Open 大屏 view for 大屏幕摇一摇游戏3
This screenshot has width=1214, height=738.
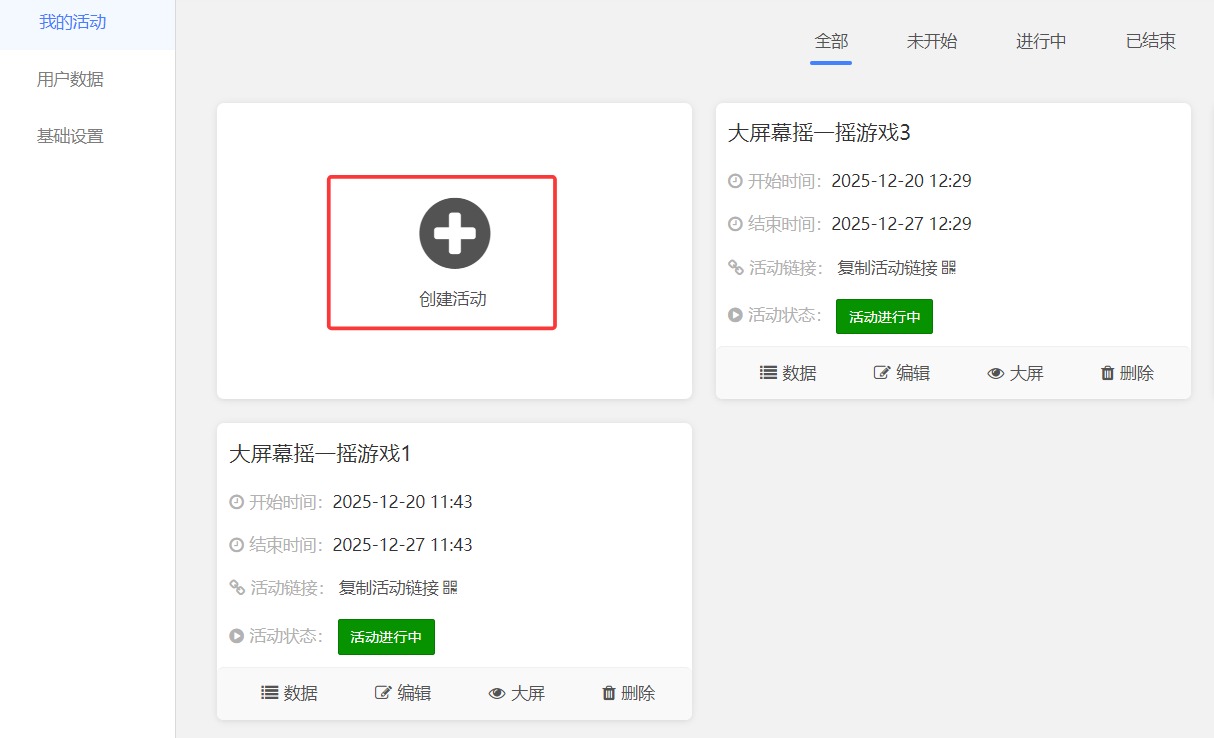[x=1015, y=373]
